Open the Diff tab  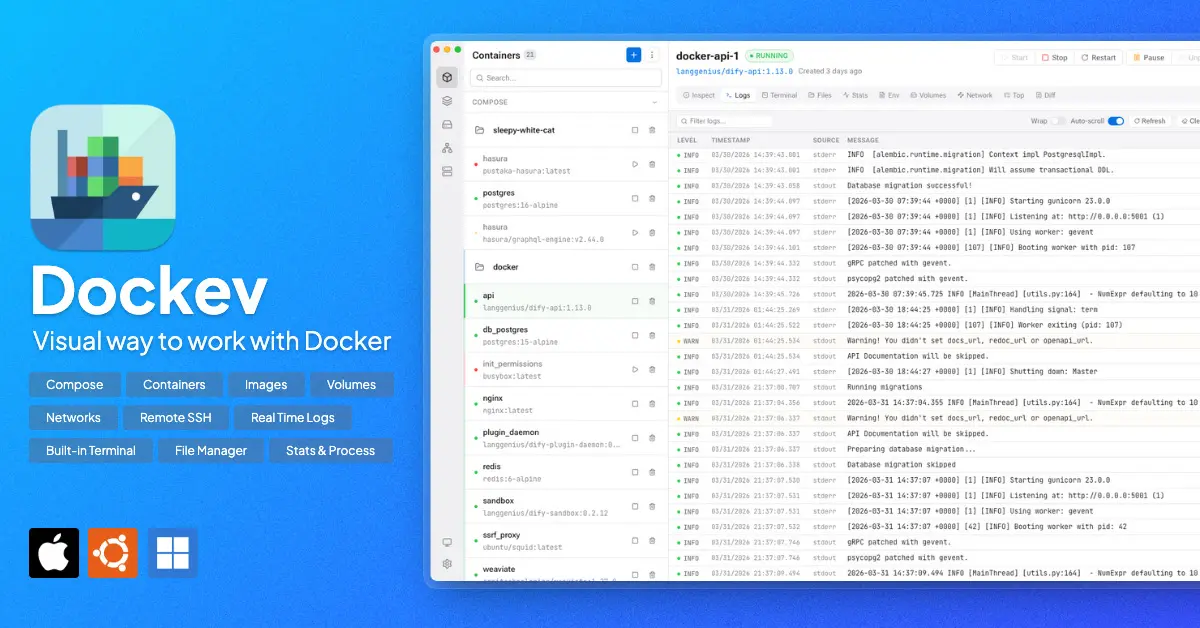[x=1045, y=95]
